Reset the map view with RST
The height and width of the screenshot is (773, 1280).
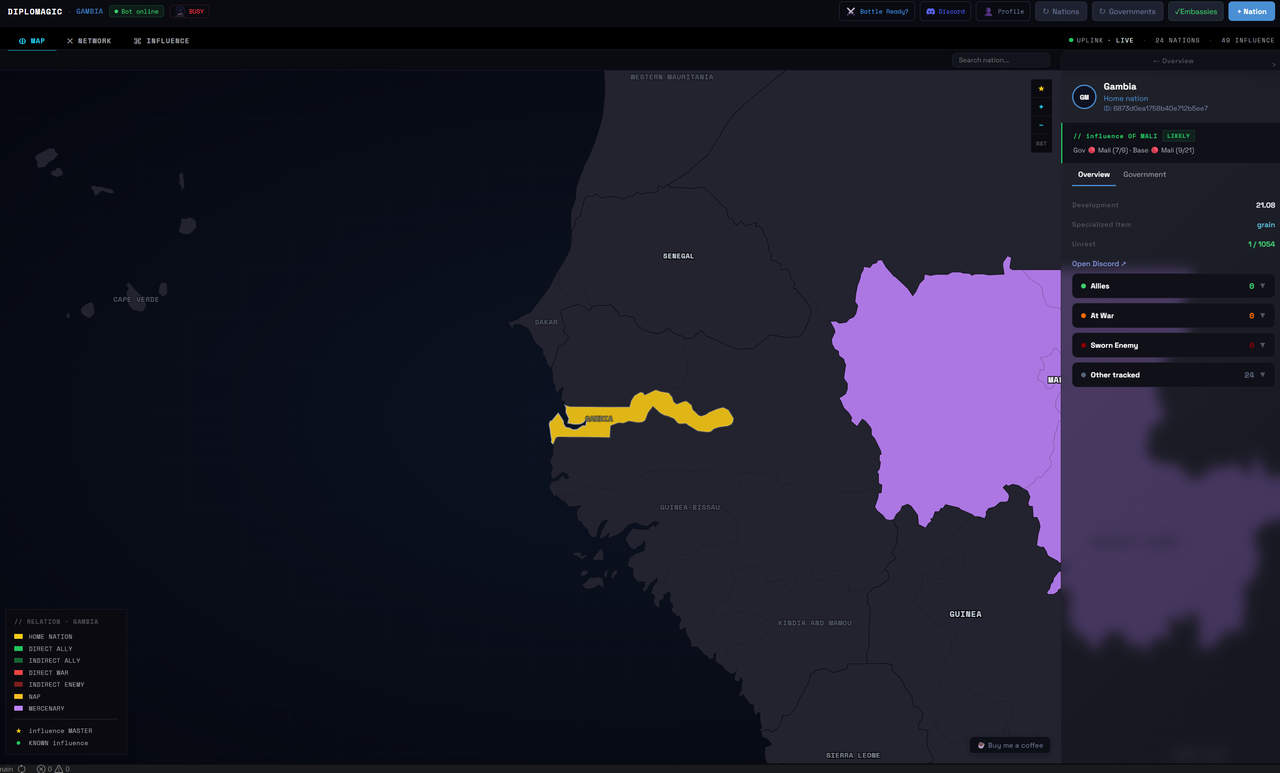point(1041,144)
